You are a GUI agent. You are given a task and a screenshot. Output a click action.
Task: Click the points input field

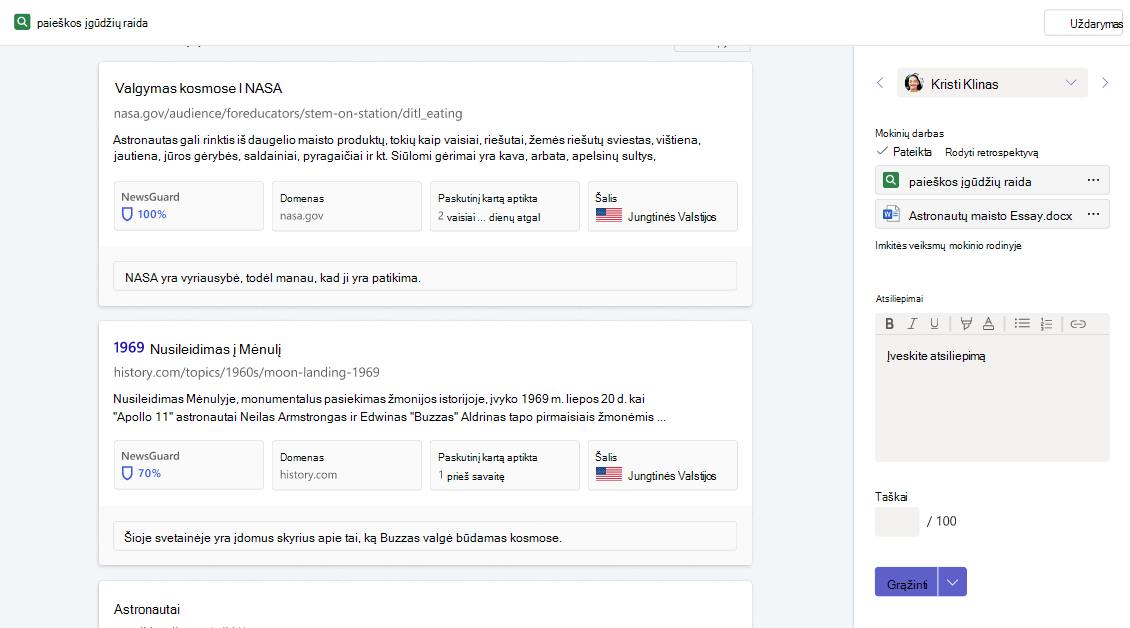[x=897, y=521]
